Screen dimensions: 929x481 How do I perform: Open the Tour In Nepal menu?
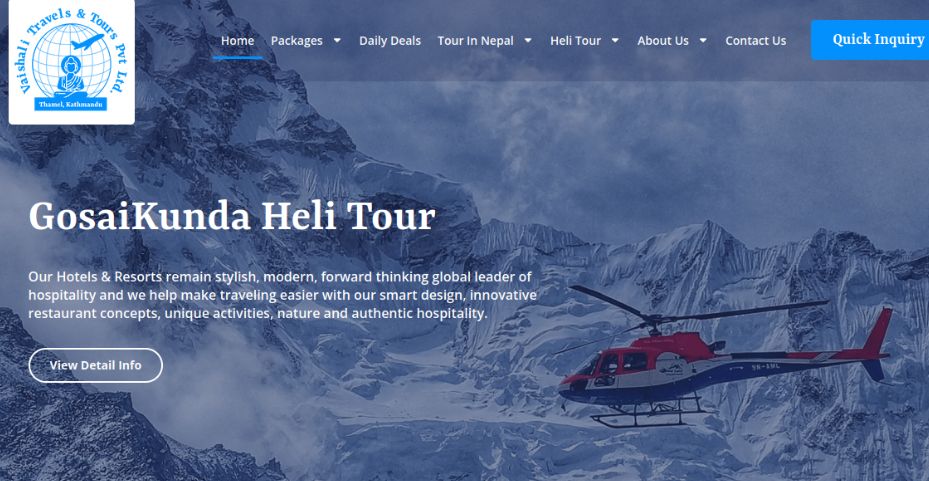click(476, 41)
